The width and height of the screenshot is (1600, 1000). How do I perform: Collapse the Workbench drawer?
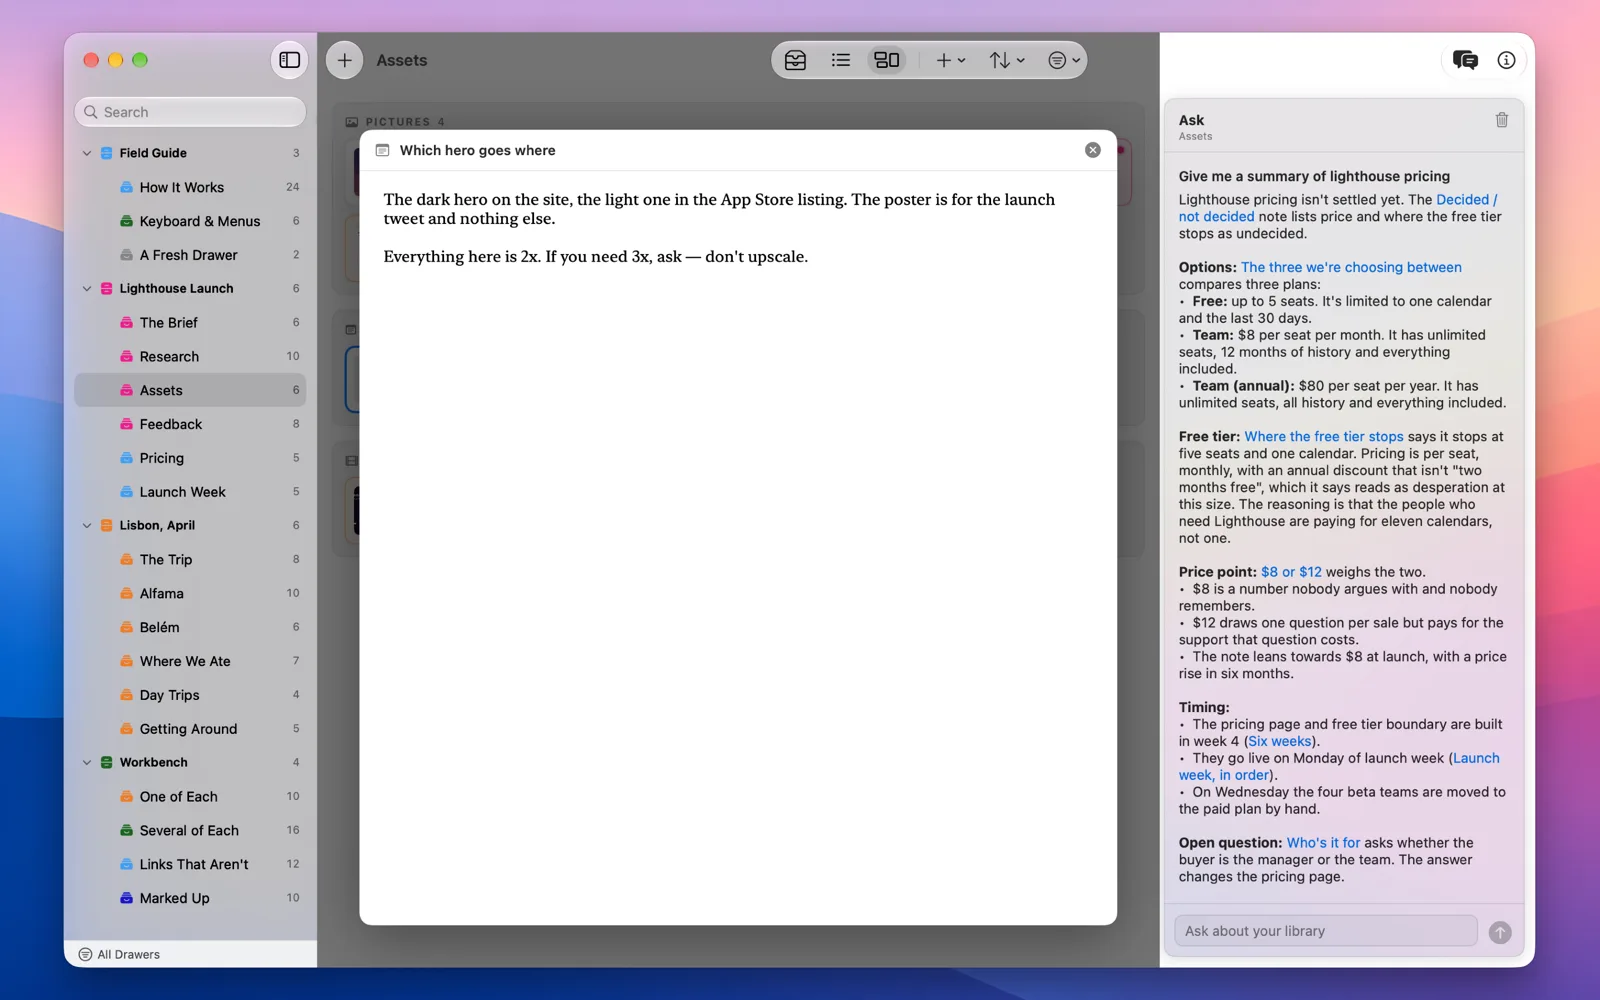tap(87, 762)
